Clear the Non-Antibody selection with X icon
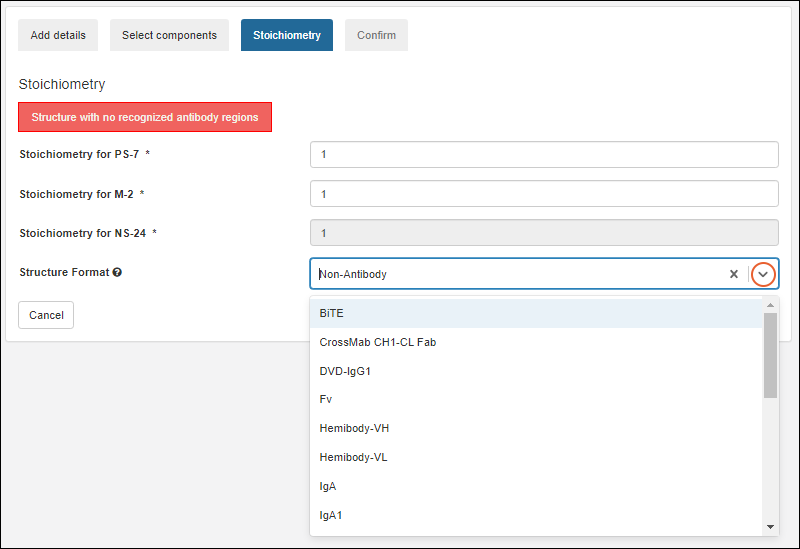 click(734, 274)
